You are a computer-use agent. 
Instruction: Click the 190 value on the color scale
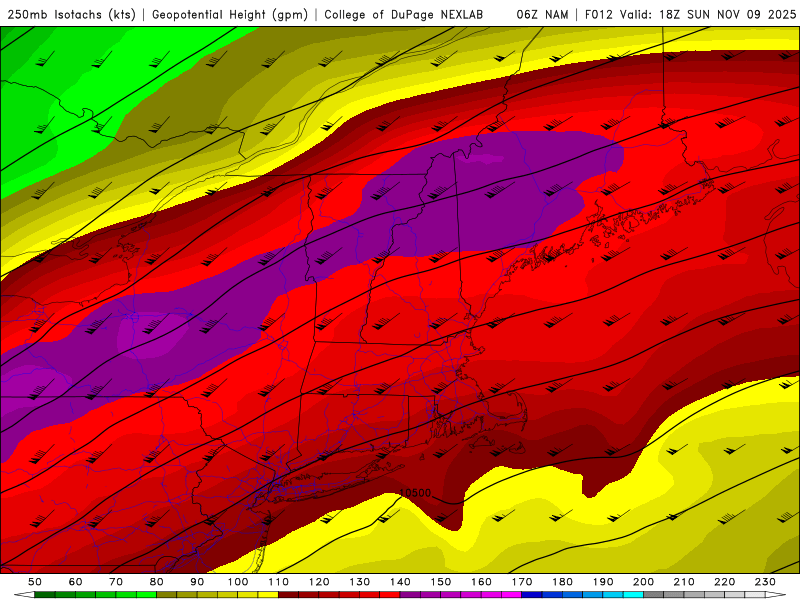603,582
